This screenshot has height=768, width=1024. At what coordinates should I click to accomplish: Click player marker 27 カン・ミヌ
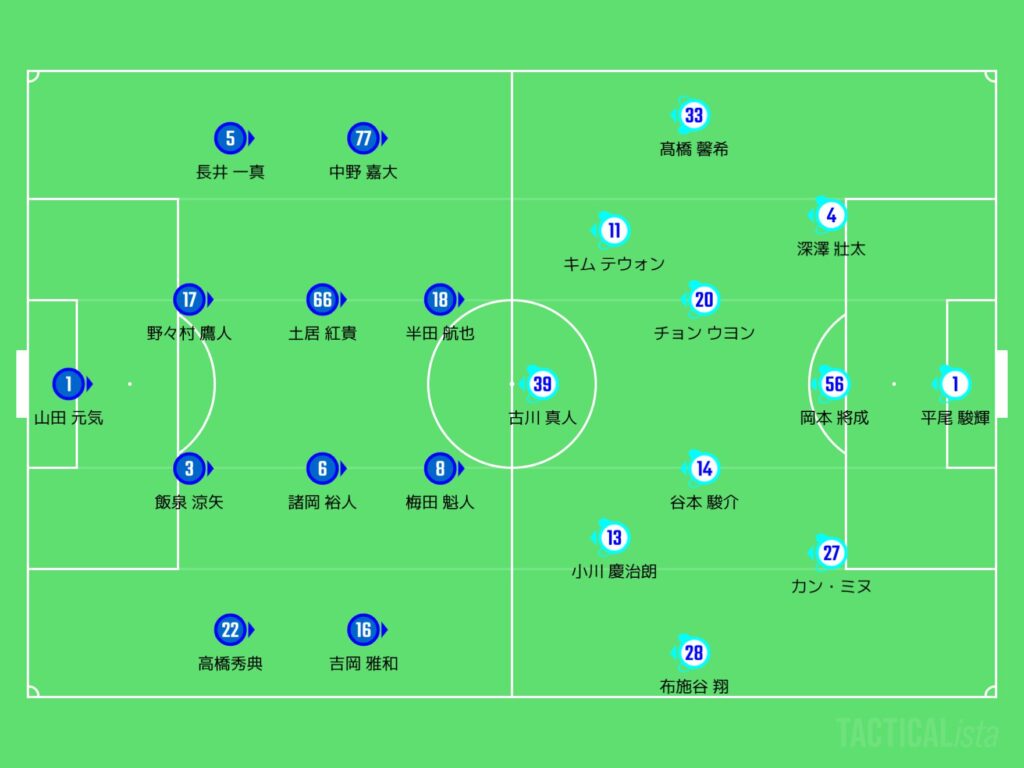[x=829, y=552]
